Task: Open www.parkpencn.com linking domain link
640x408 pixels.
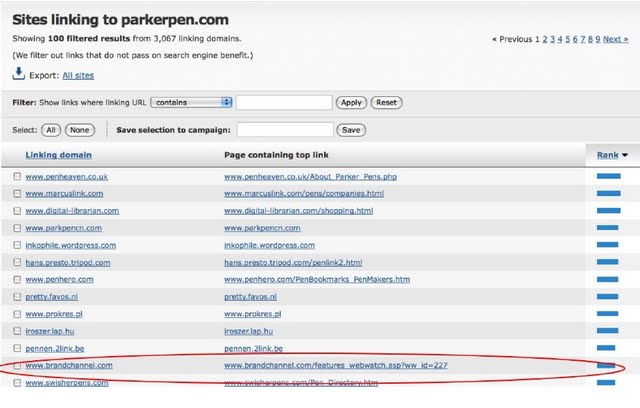Action: click(63, 228)
